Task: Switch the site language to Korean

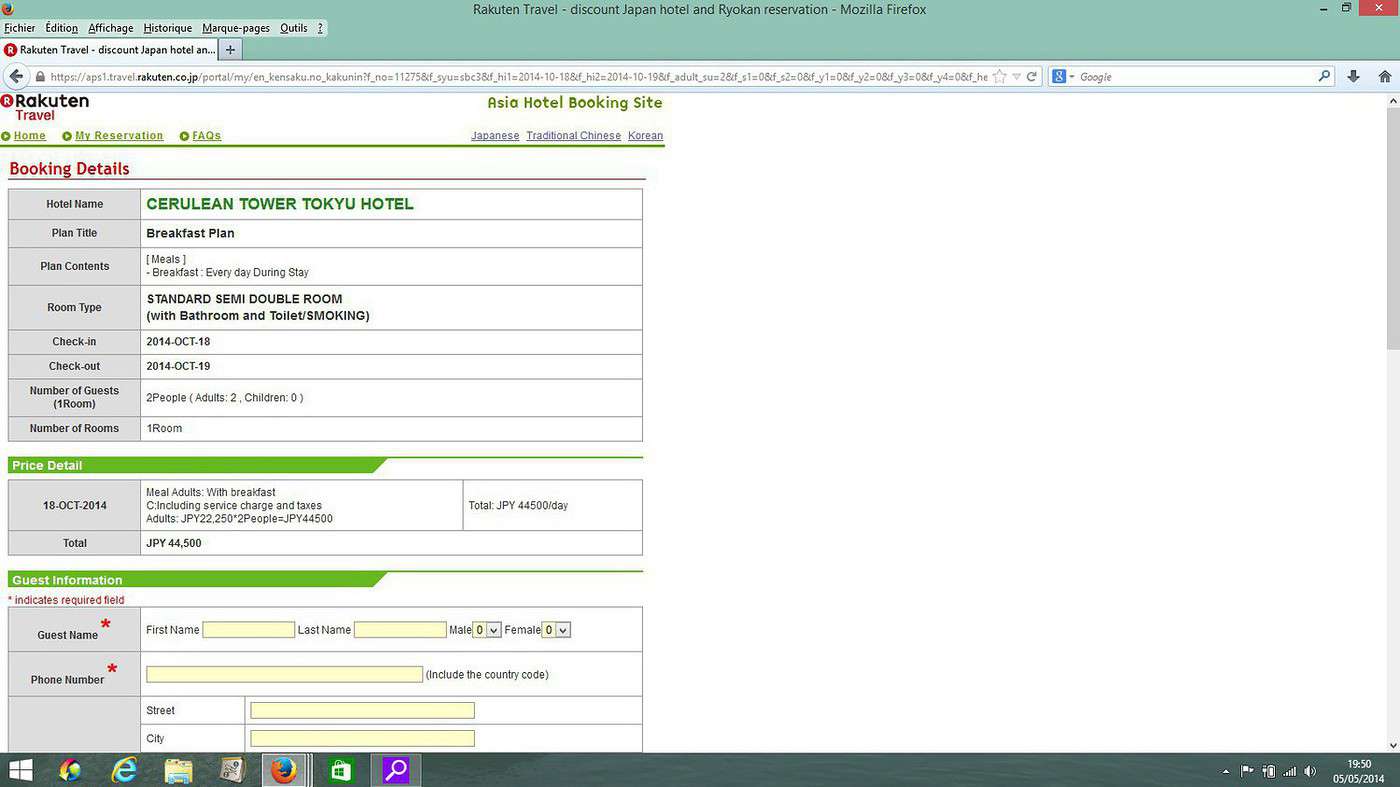Action: 646,136
